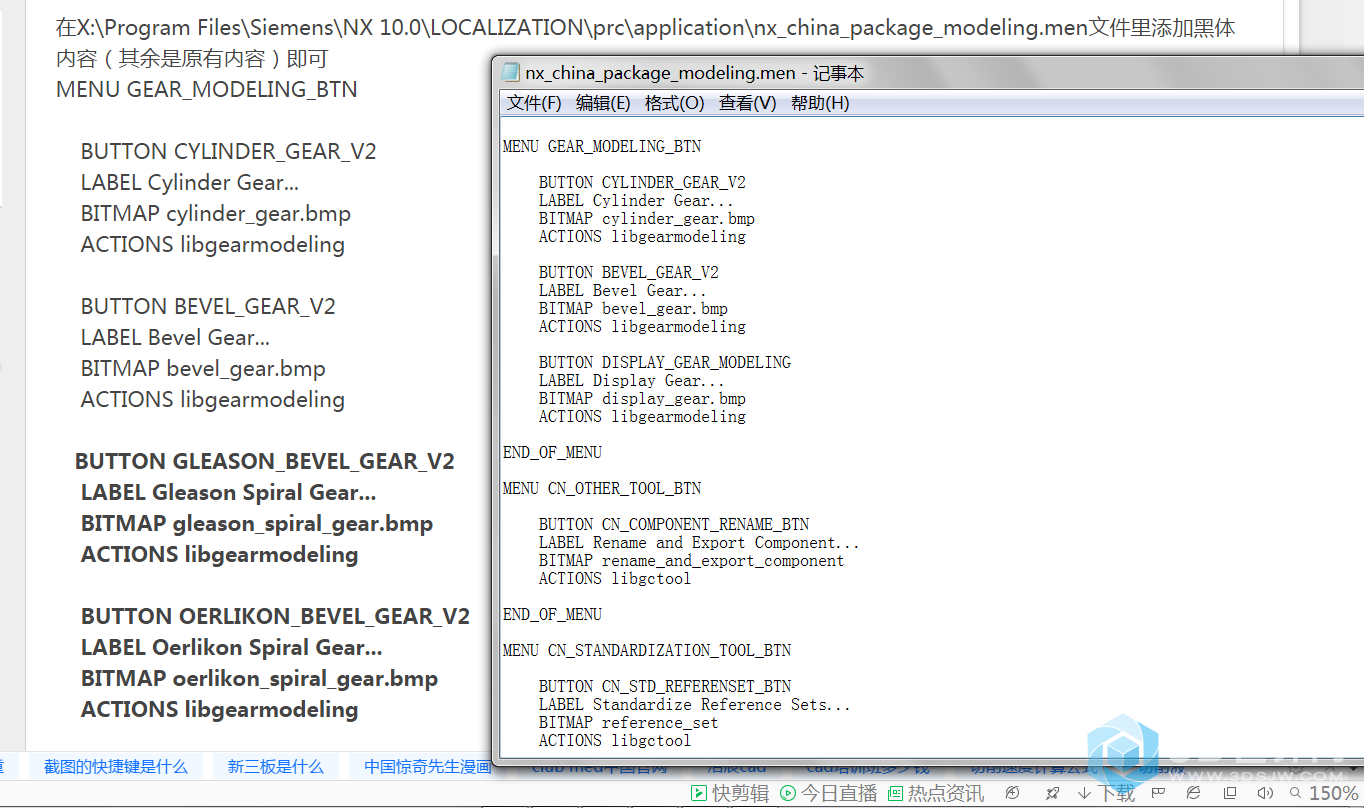The height and width of the screenshot is (808, 1370).
Task: Click bold line BITMAP gleason_spiral_gear.bmp
Action: (x=257, y=523)
